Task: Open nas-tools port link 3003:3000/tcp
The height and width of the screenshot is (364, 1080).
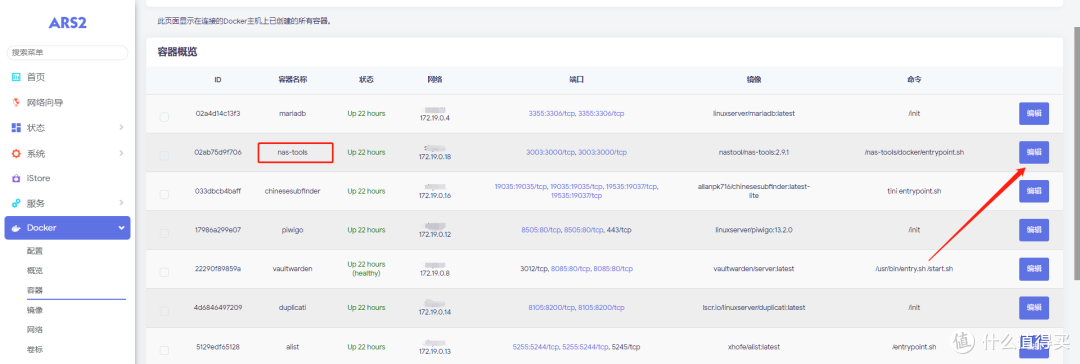Action: pyautogui.click(x=550, y=152)
